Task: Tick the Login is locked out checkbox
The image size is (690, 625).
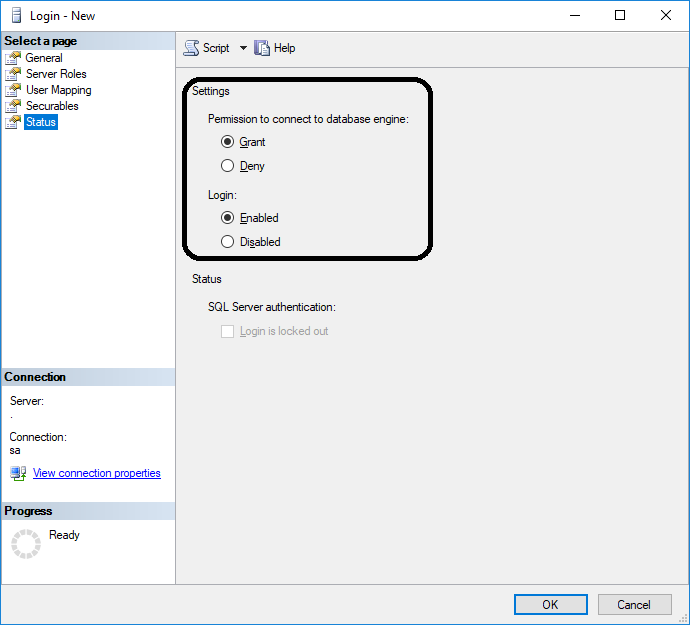Action: (x=228, y=331)
